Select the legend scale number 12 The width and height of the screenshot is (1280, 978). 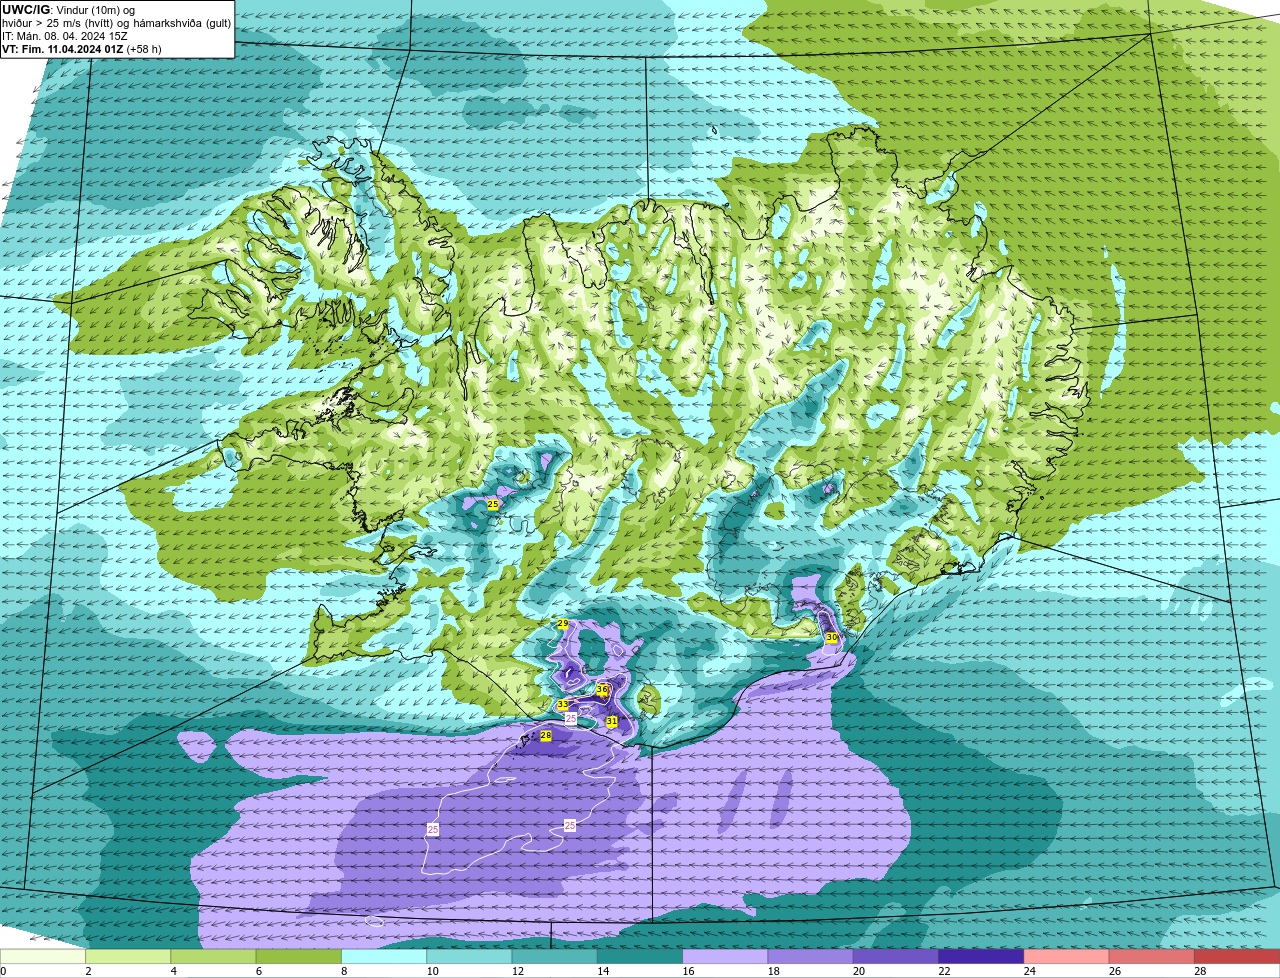(516, 971)
